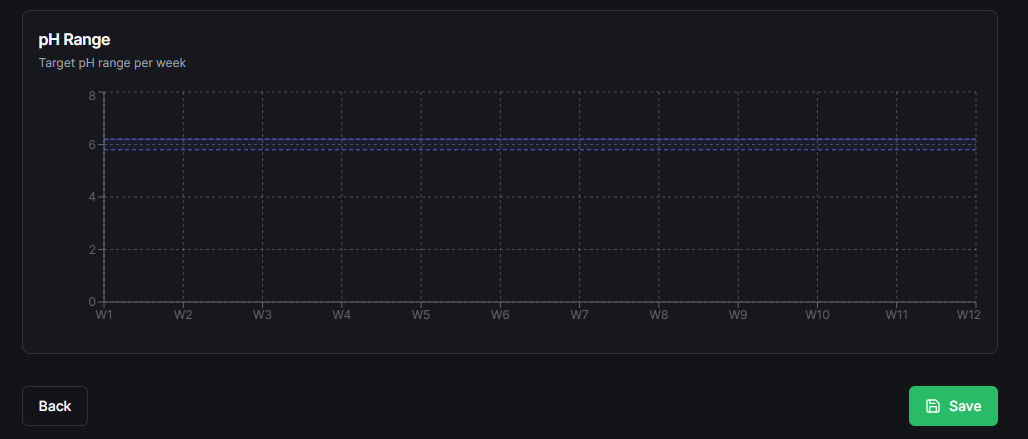This screenshot has height=439, width=1028.
Task: Click the floppy disk icon in Save
Action: click(x=932, y=406)
